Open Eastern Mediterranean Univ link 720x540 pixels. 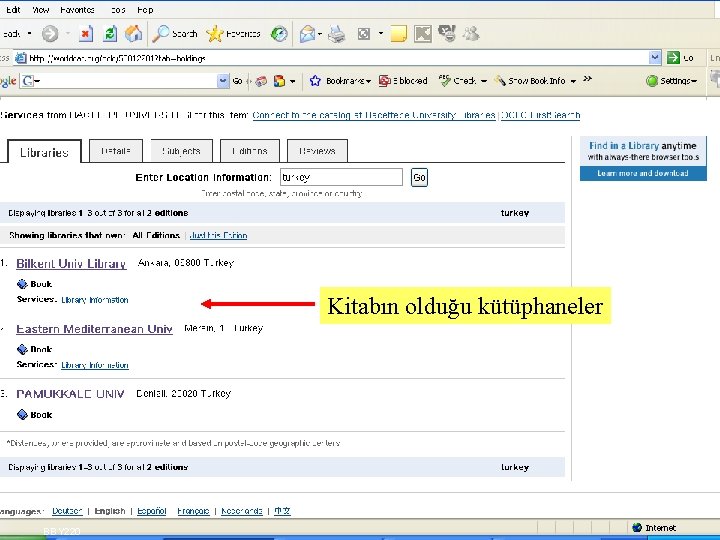point(94,329)
